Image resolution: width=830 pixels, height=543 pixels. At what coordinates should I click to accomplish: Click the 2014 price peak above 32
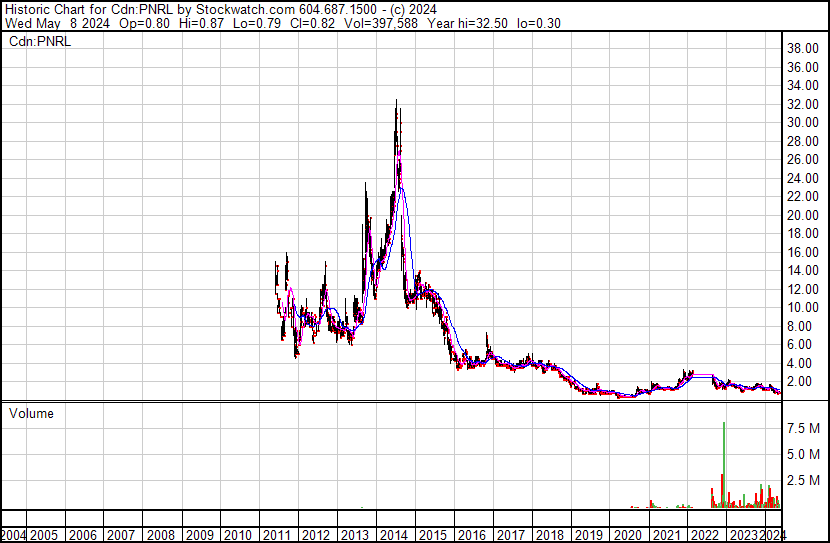click(397, 102)
